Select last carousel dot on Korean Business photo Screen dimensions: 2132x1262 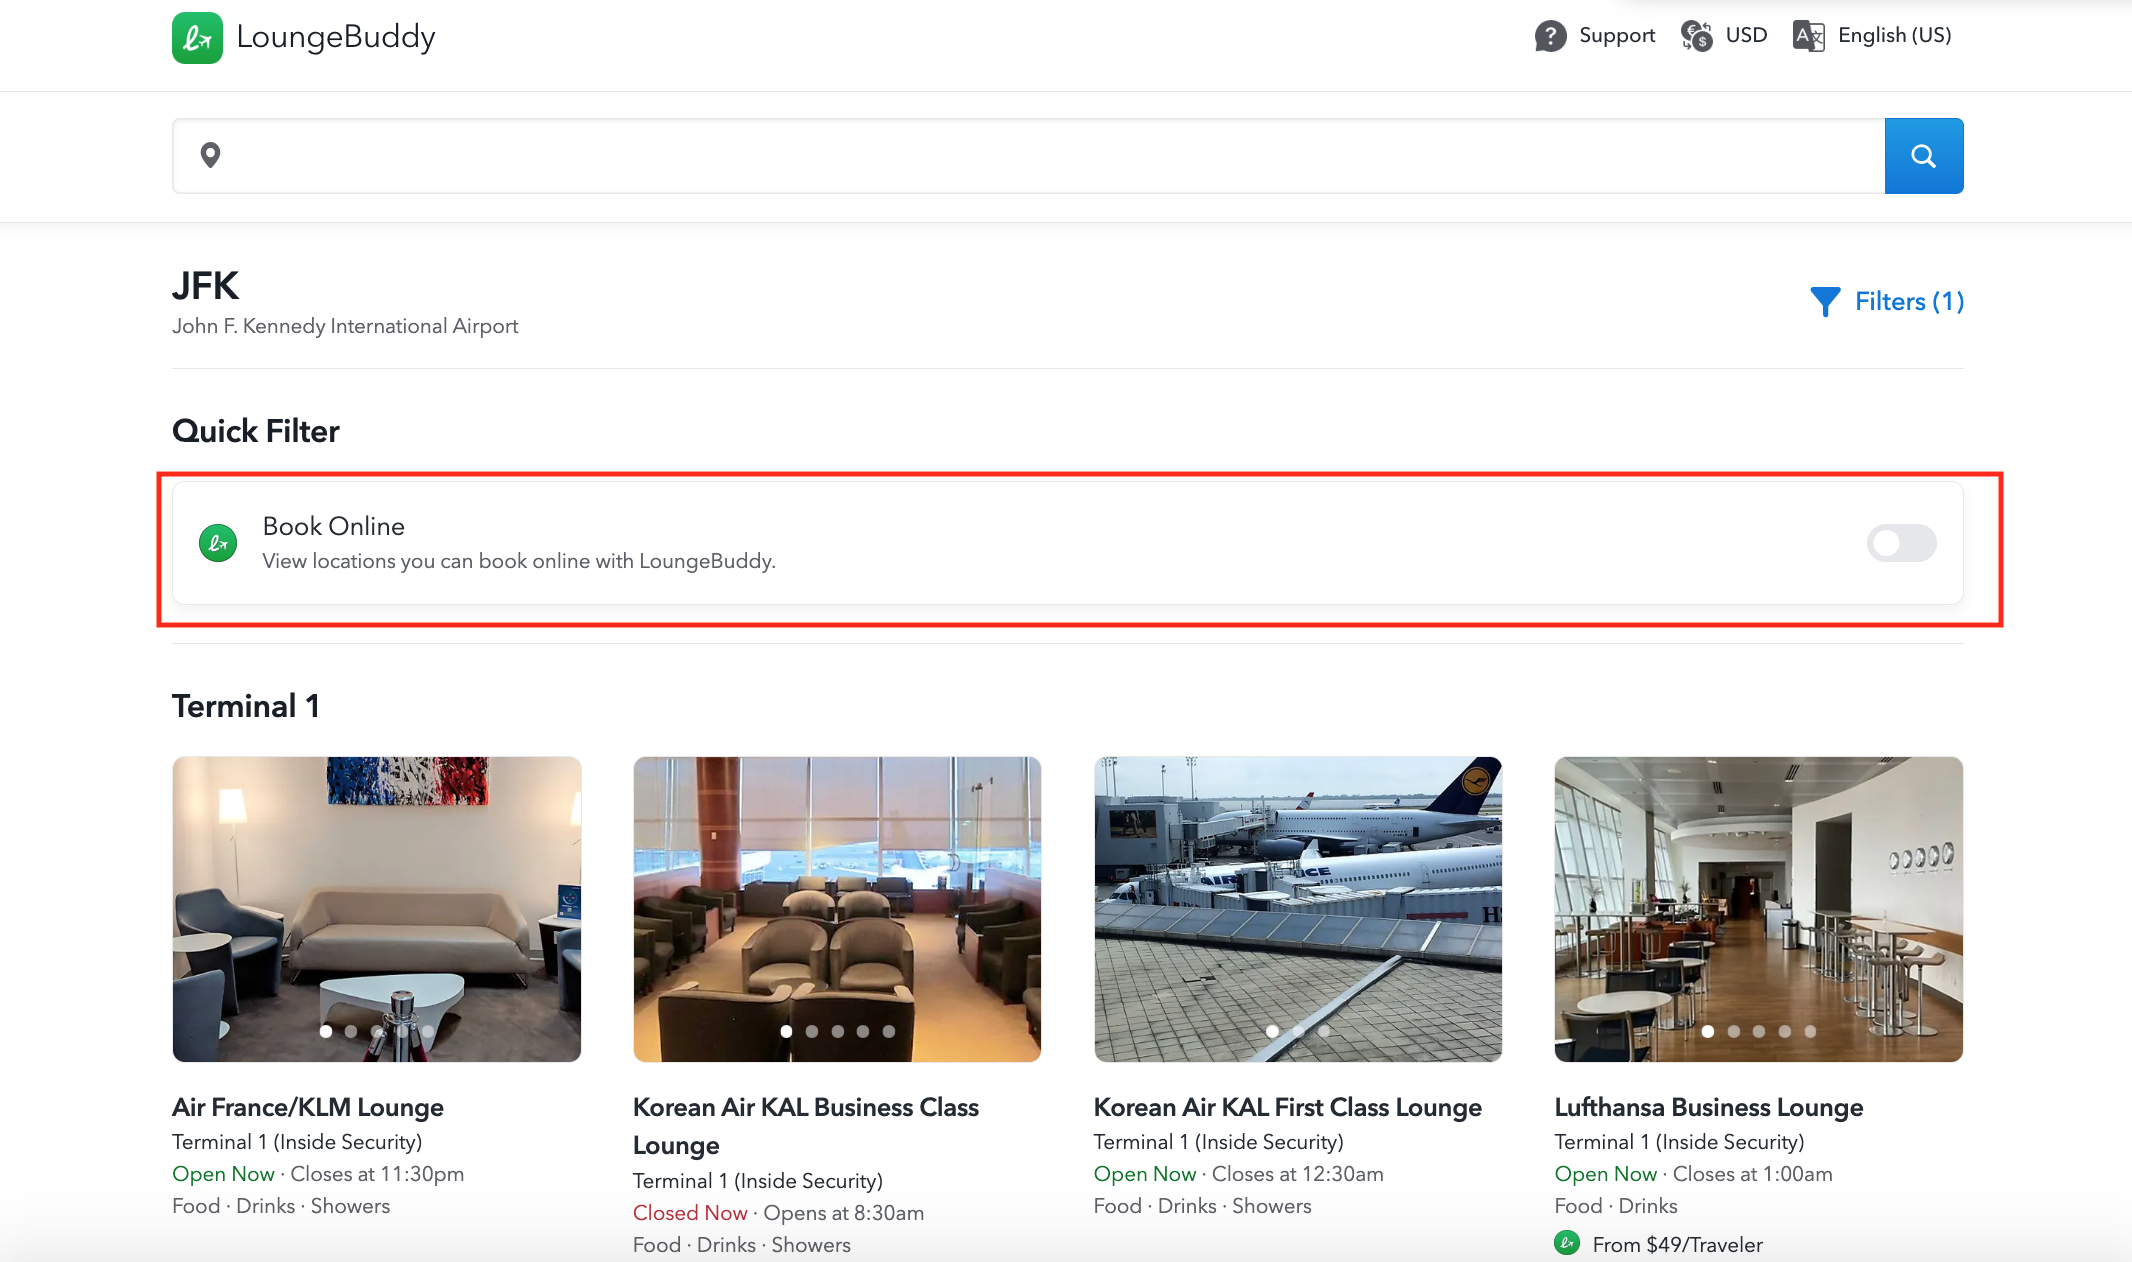(x=889, y=1031)
